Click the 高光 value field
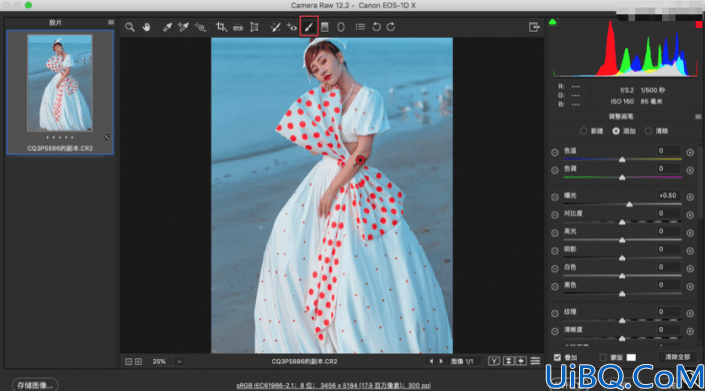Screen dimensions: 705x391 coord(668,231)
